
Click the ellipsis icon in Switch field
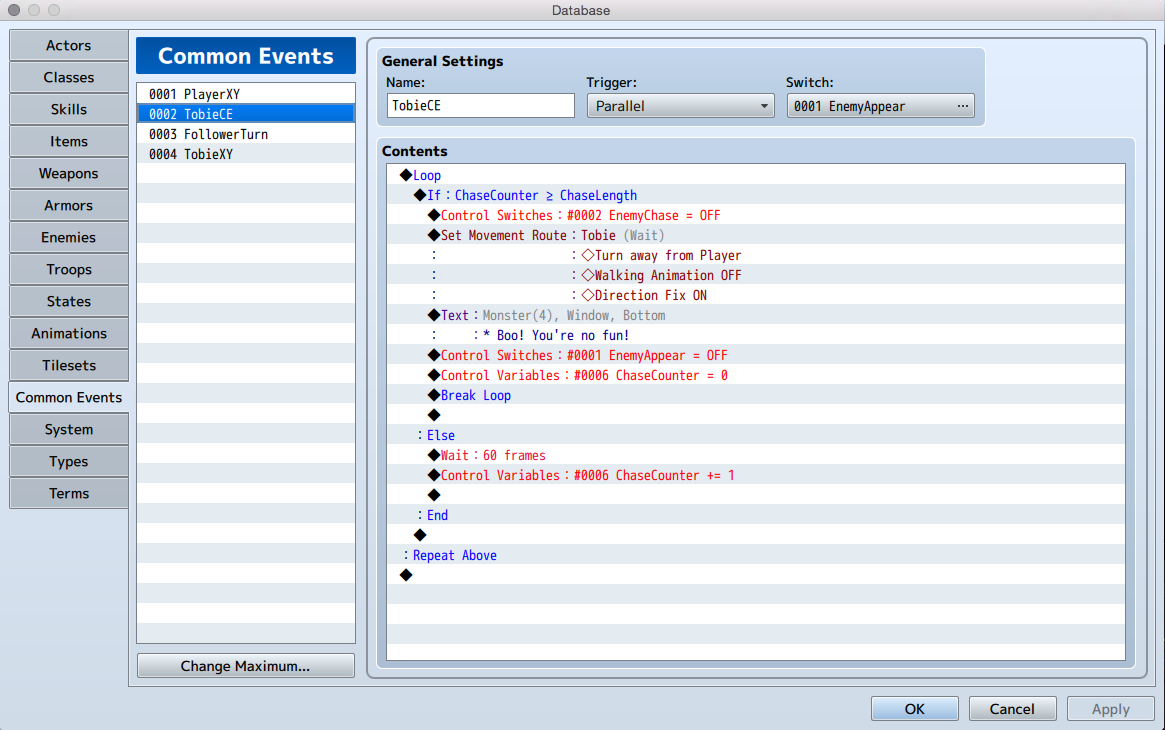click(962, 105)
